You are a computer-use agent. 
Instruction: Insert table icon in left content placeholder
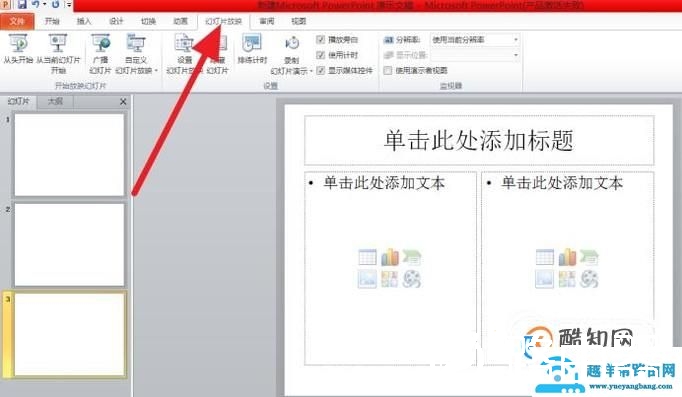368,257
